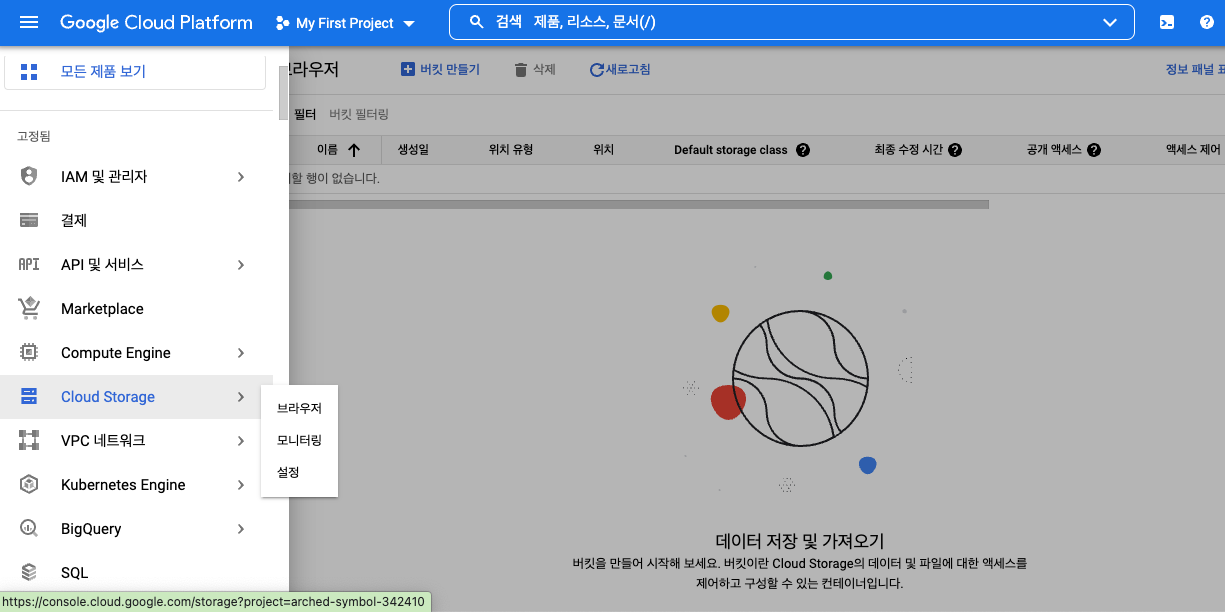The image size is (1225, 612).
Task: Click help icon beside 공개 액세스
Action: [x=1094, y=150]
